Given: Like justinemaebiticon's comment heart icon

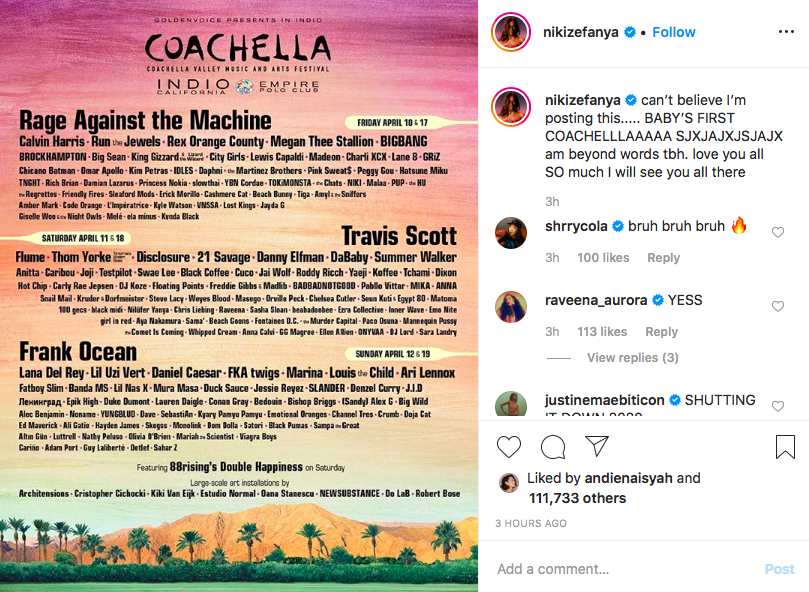Looking at the screenshot, I should tap(778, 406).
